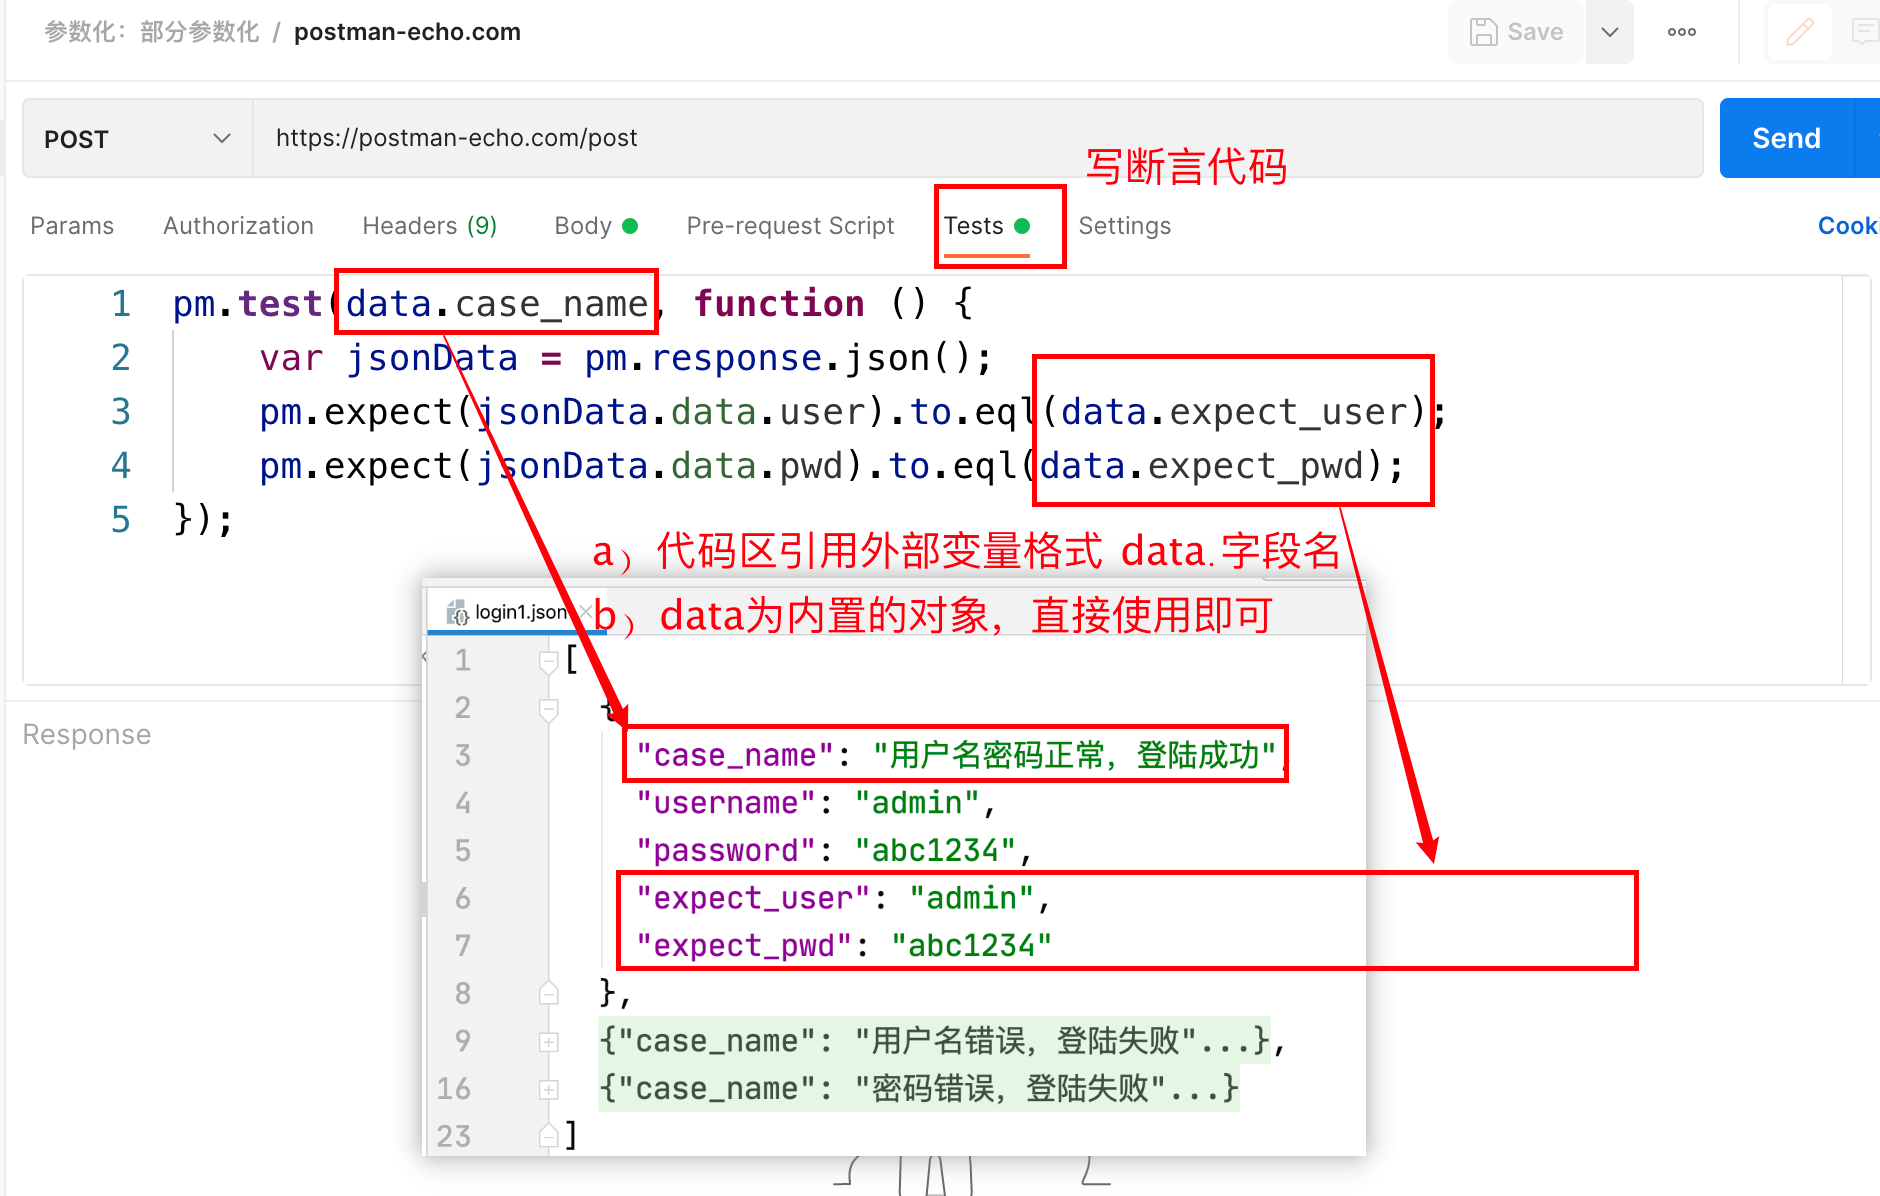Click line 1 in the Tests code editor
Viewport: 1880px width, 1196px height.
click(x=573, y=303)
